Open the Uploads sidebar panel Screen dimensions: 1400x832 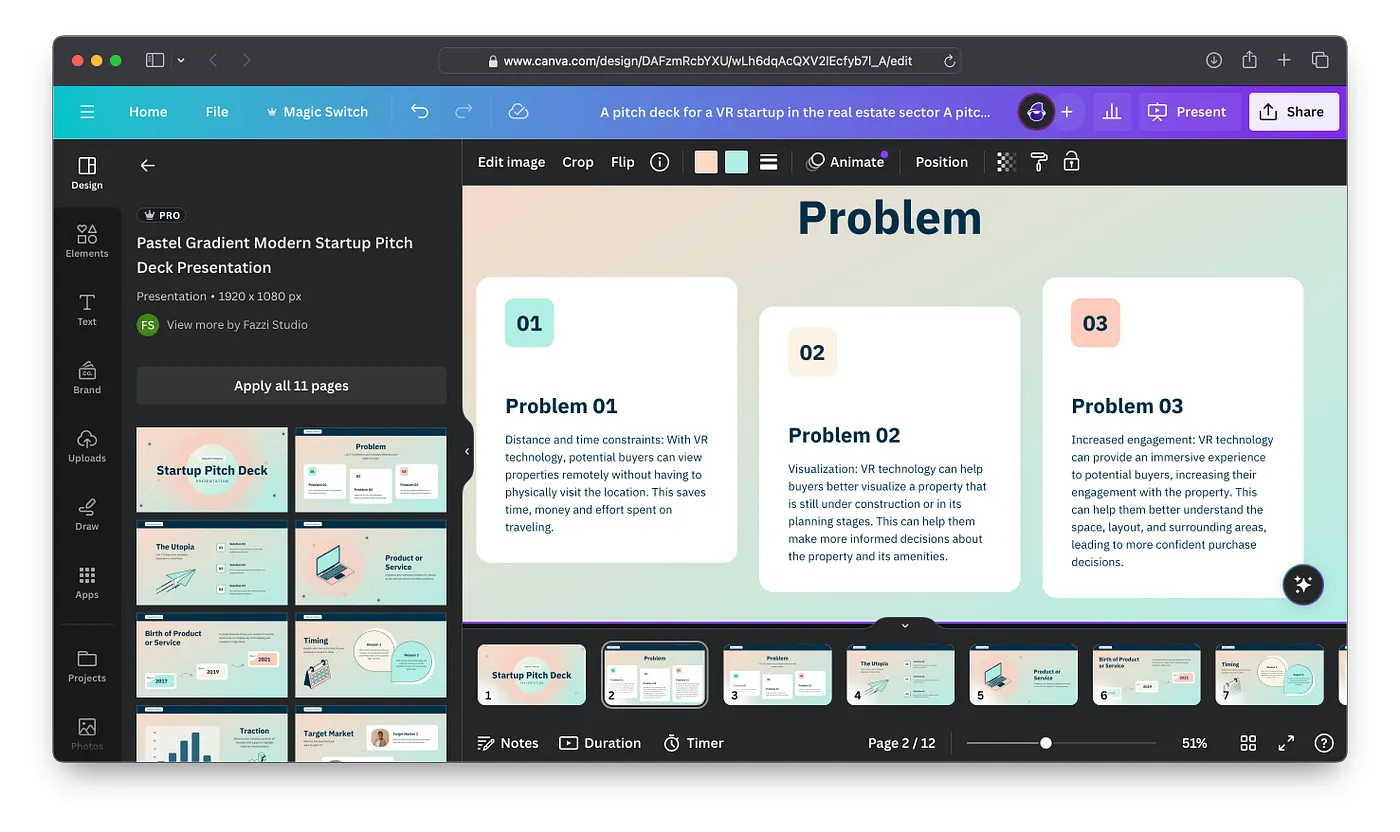click(x=87, y=445)
